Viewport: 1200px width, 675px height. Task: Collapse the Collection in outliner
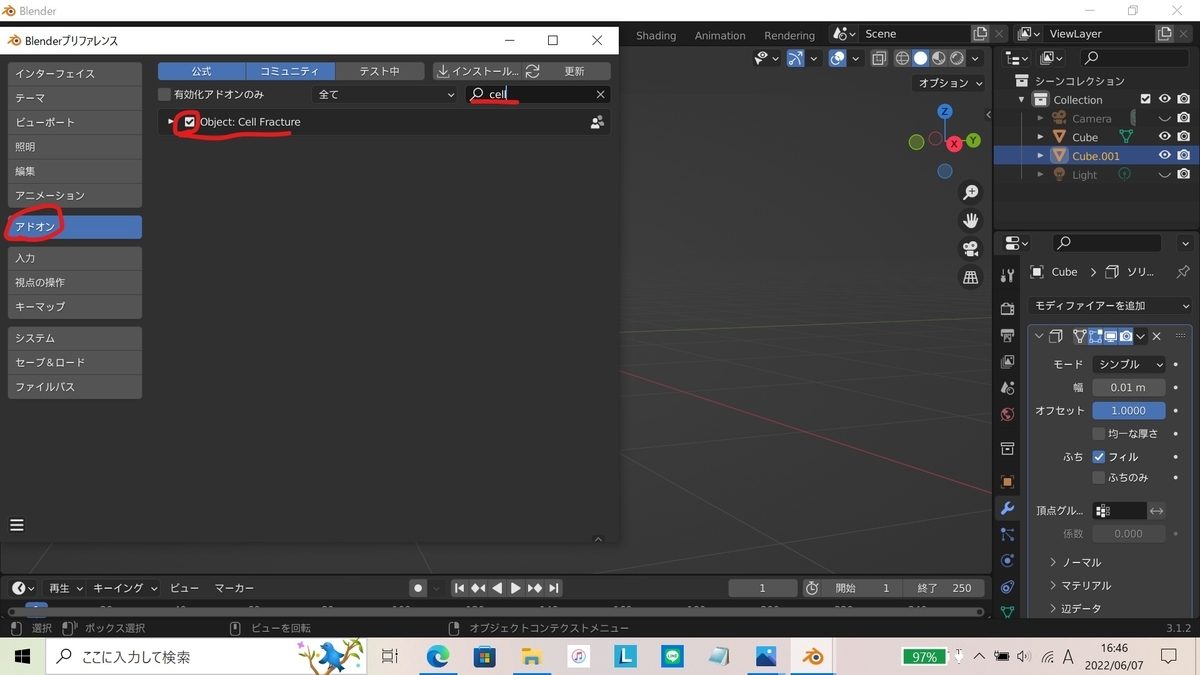[1022, 100]
